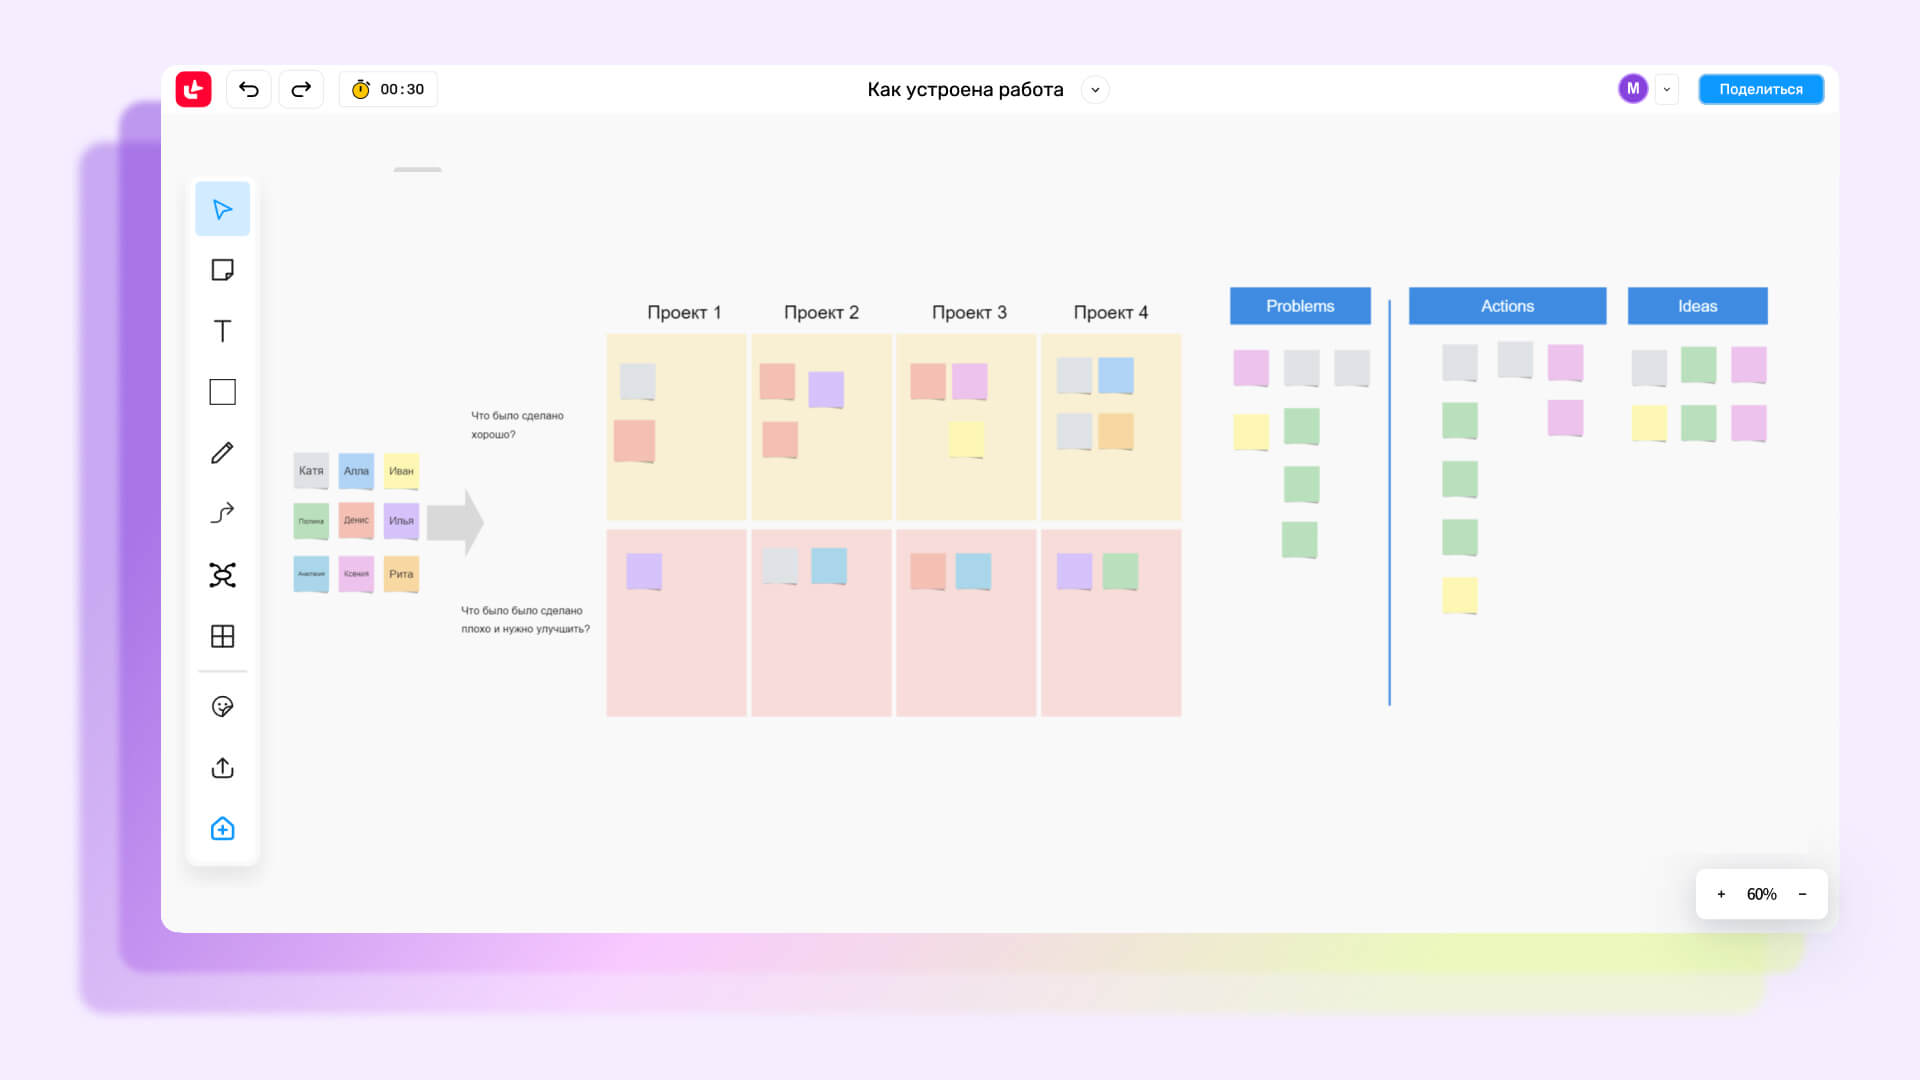This screenshot has height=1080, width=1920.
Task: Select the Ксения sticky note
Action: coord(356,574)
